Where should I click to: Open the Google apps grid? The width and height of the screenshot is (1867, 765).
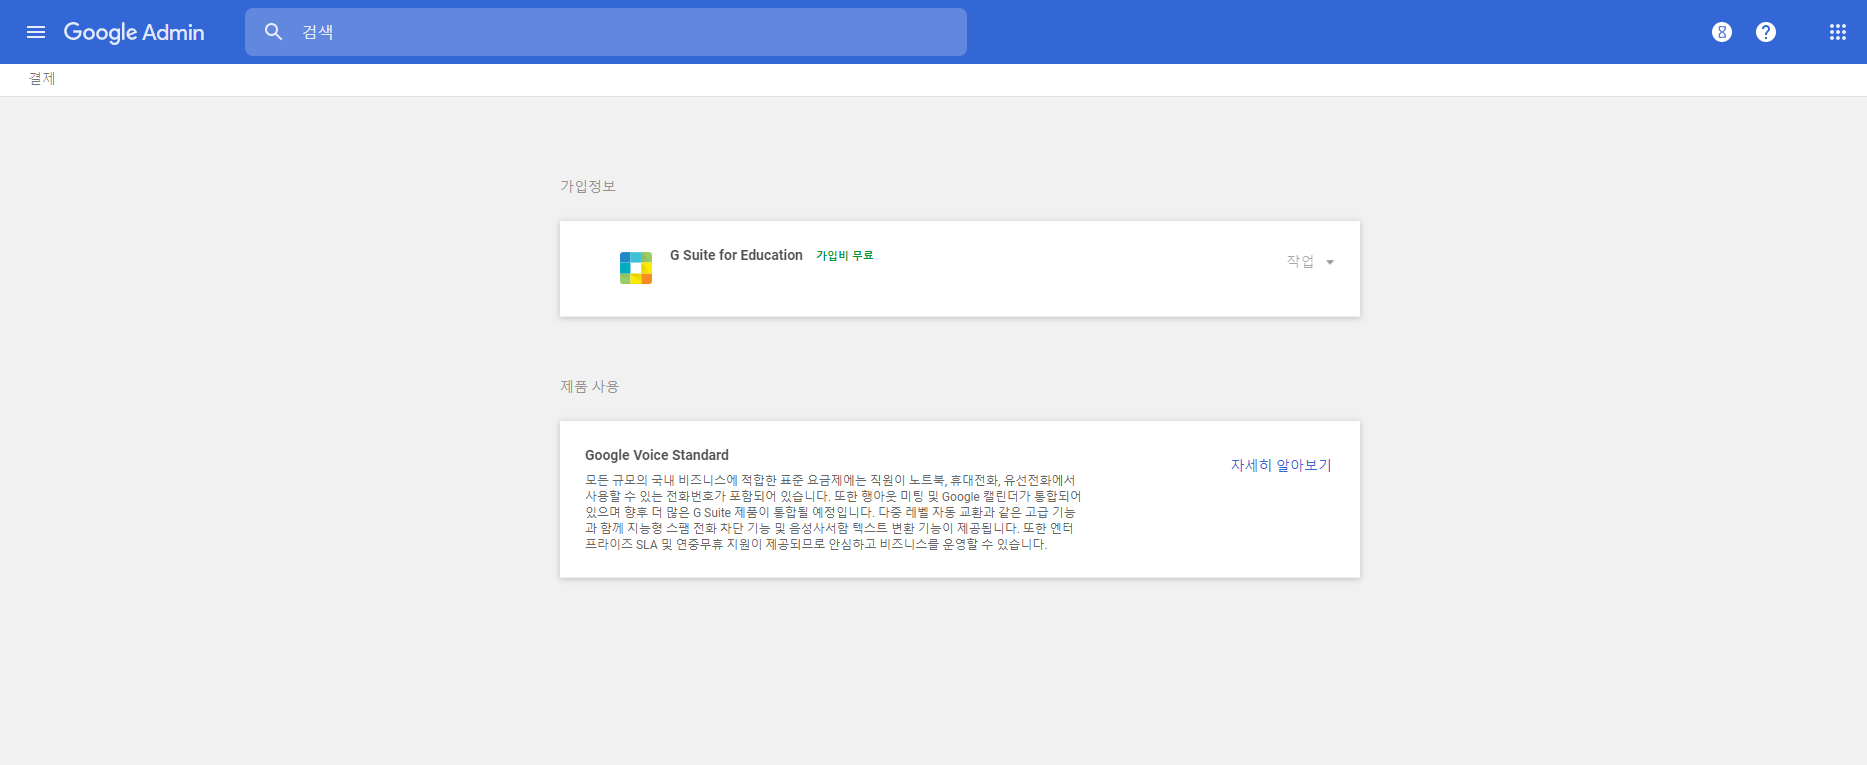point(1838,32)
